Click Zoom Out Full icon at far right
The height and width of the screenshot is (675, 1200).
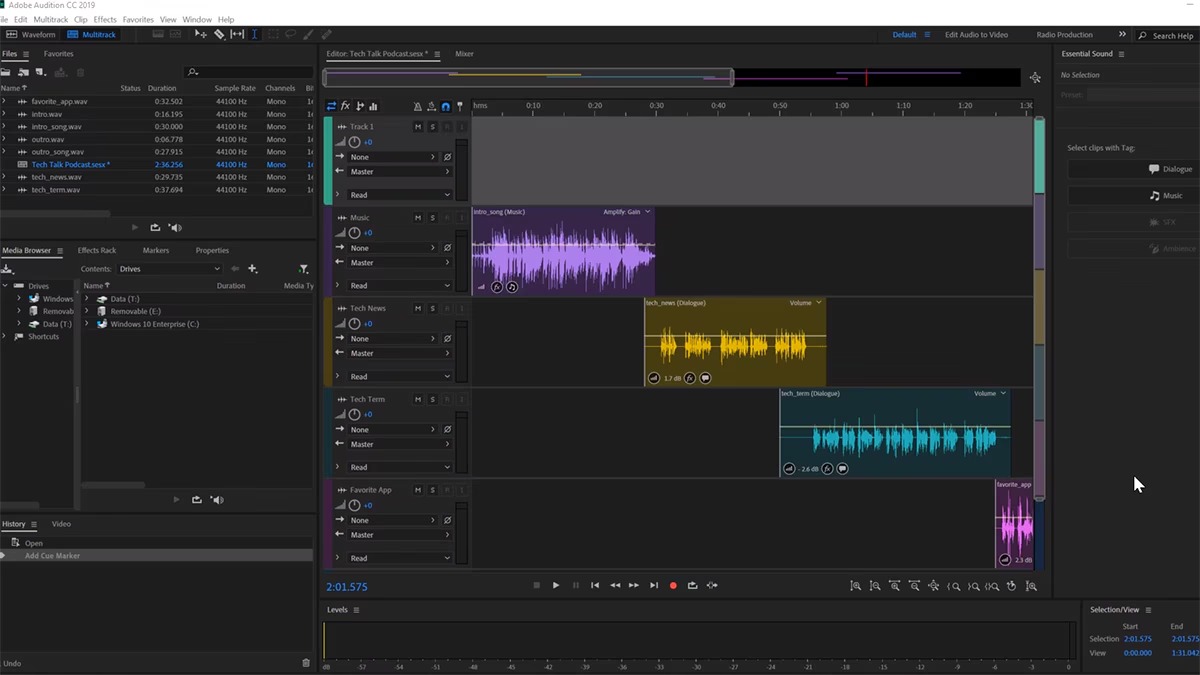tap(1031, 586)
